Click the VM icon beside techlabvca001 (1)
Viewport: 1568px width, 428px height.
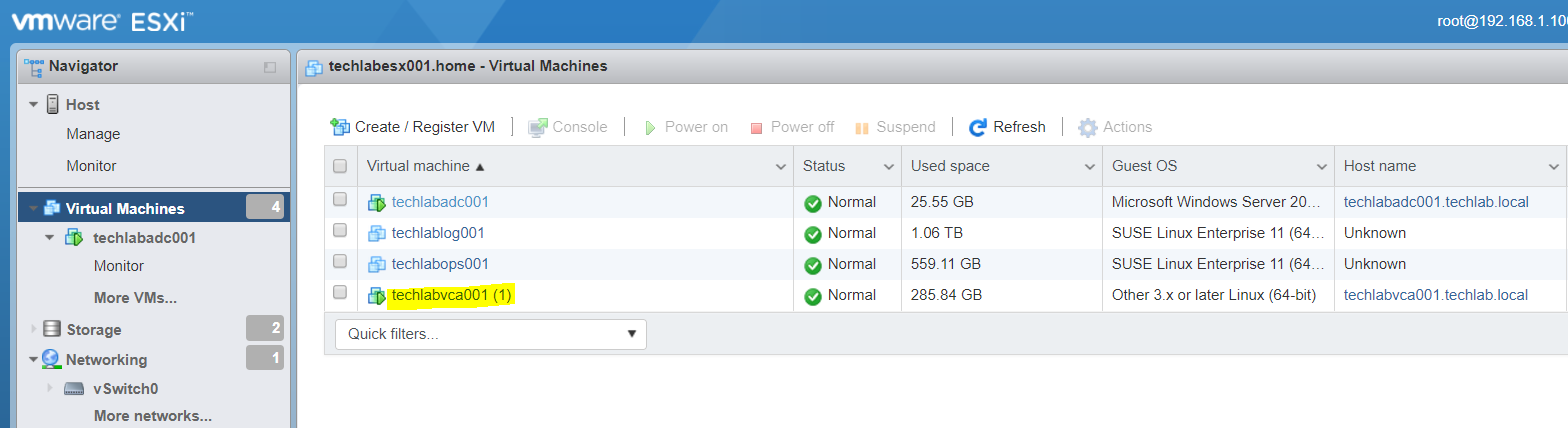point(377,296)
